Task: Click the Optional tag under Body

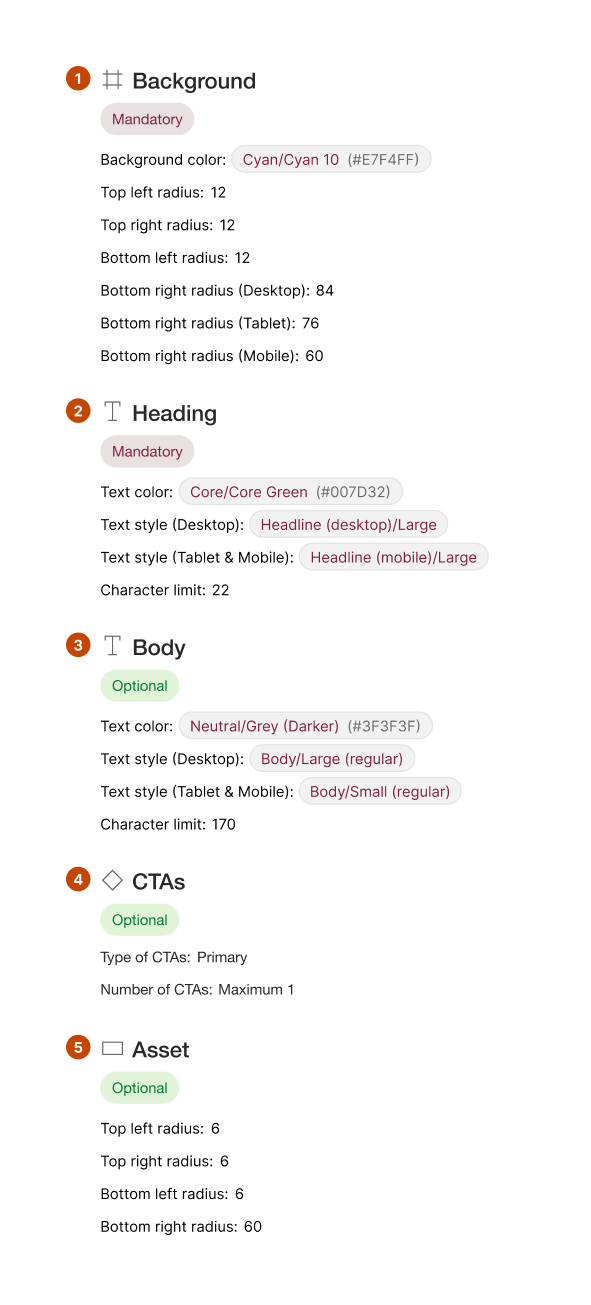Action: (x=140, y=686)
